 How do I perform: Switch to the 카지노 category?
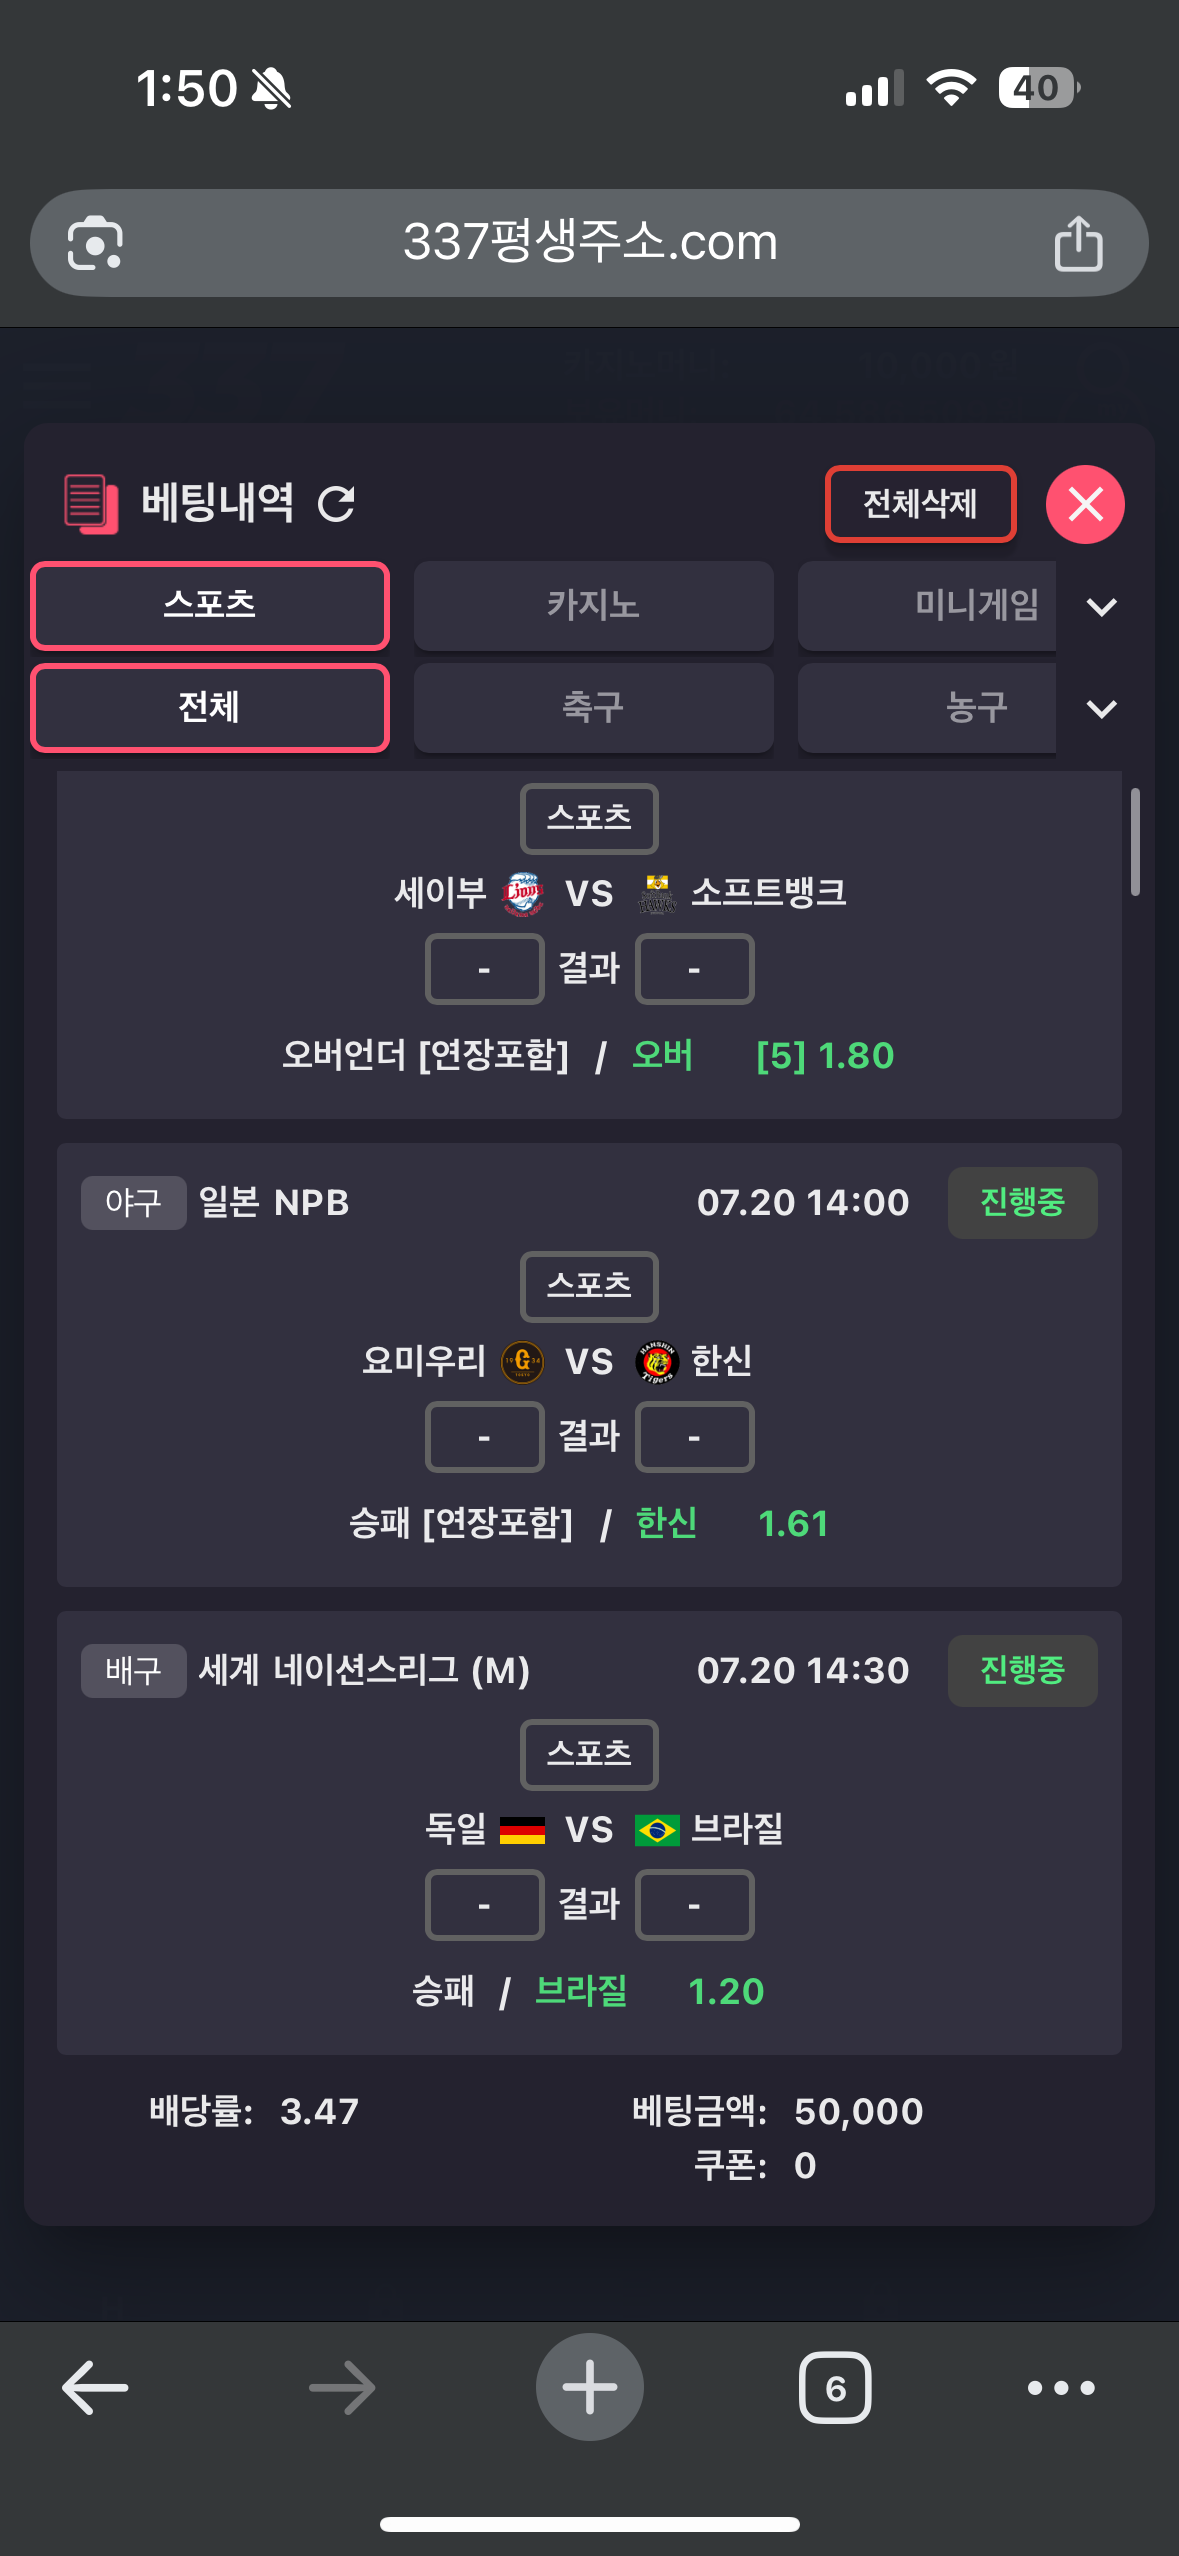593,606
